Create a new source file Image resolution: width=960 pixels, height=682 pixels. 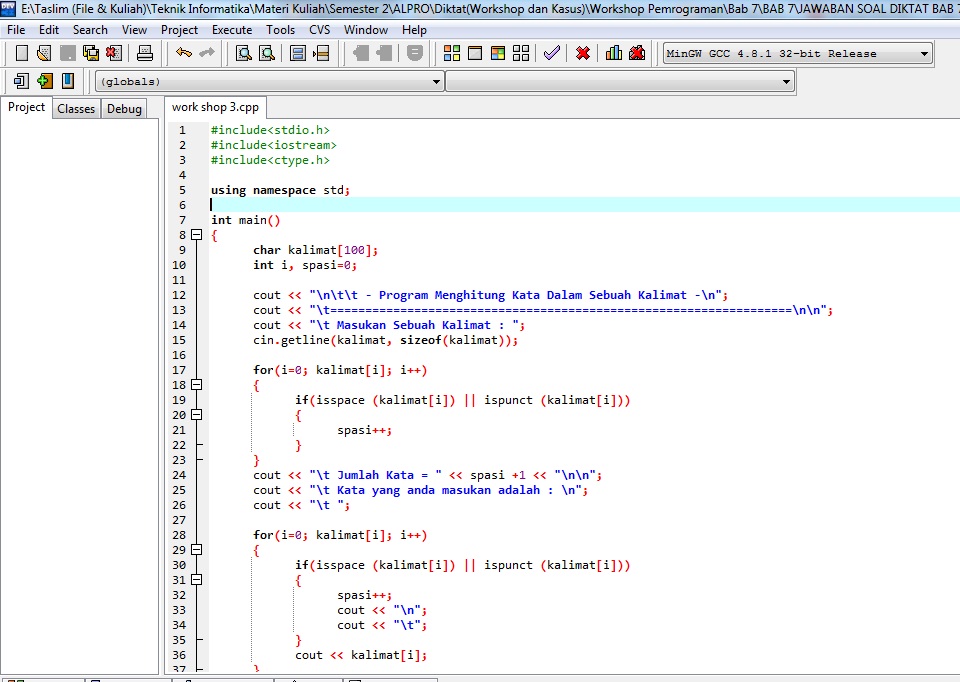point(21,53)
